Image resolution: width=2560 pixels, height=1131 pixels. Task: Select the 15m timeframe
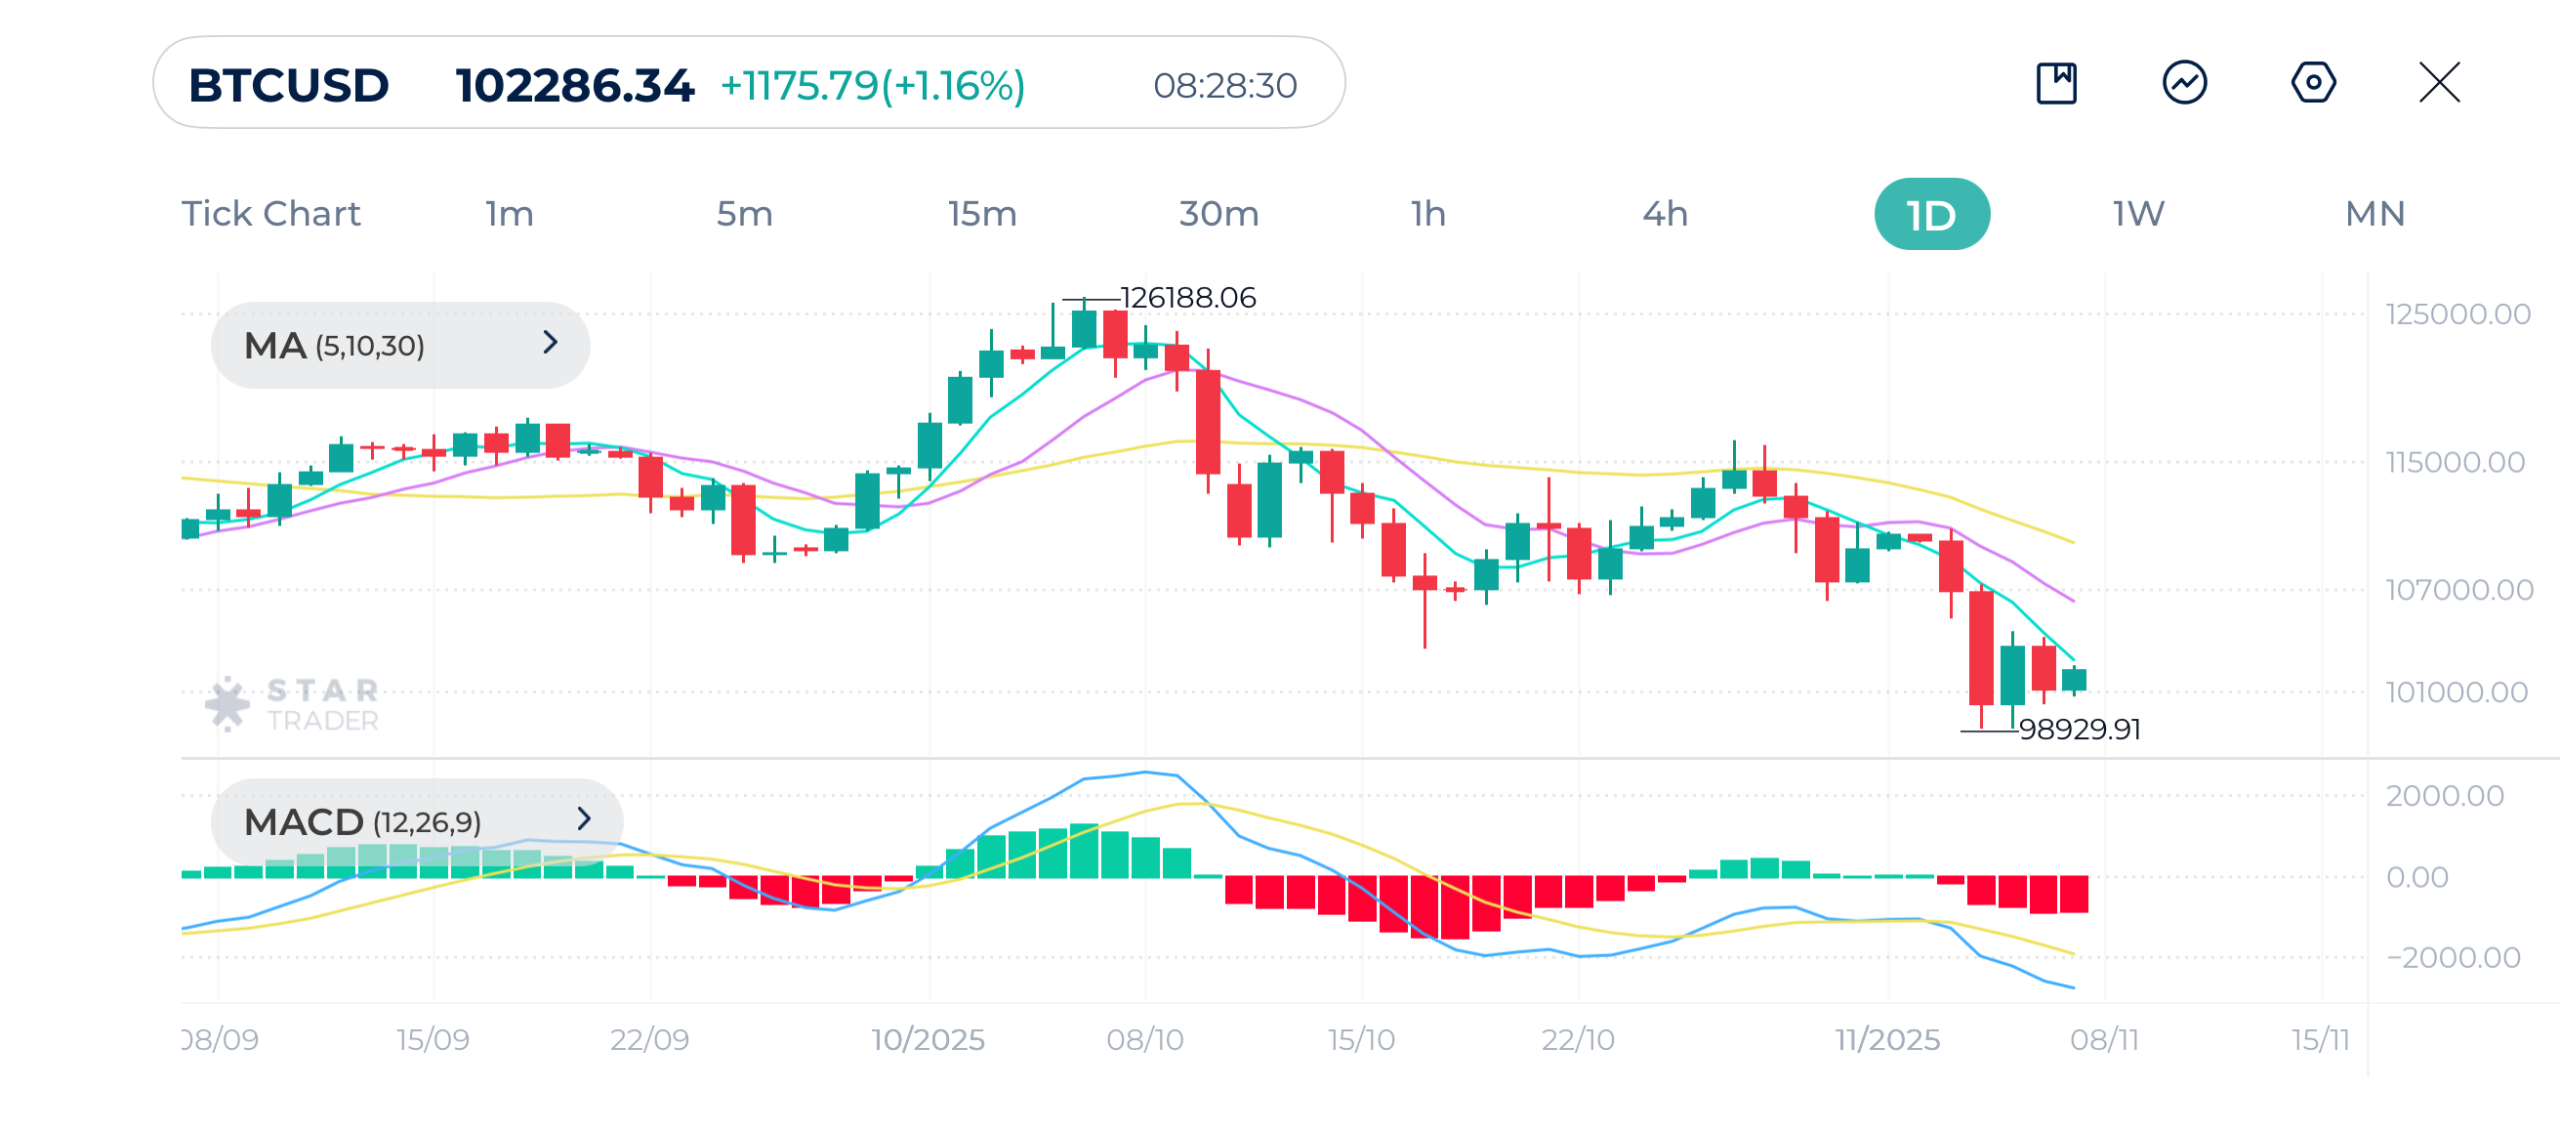coord(982,214)
